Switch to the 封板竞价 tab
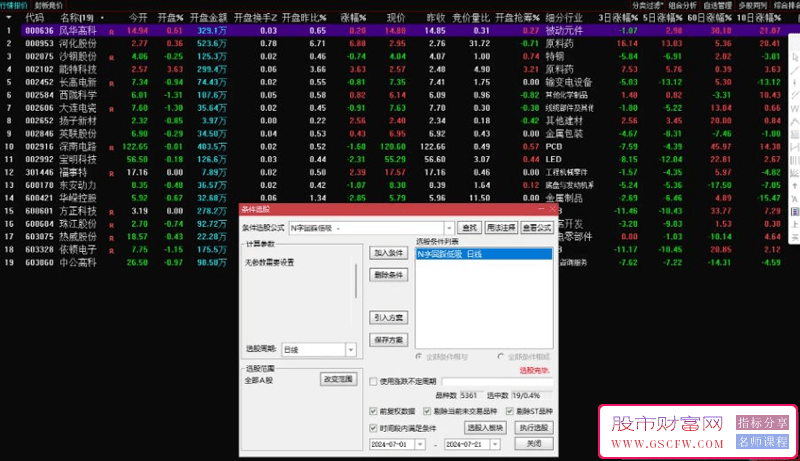 (x=49, y=5)
